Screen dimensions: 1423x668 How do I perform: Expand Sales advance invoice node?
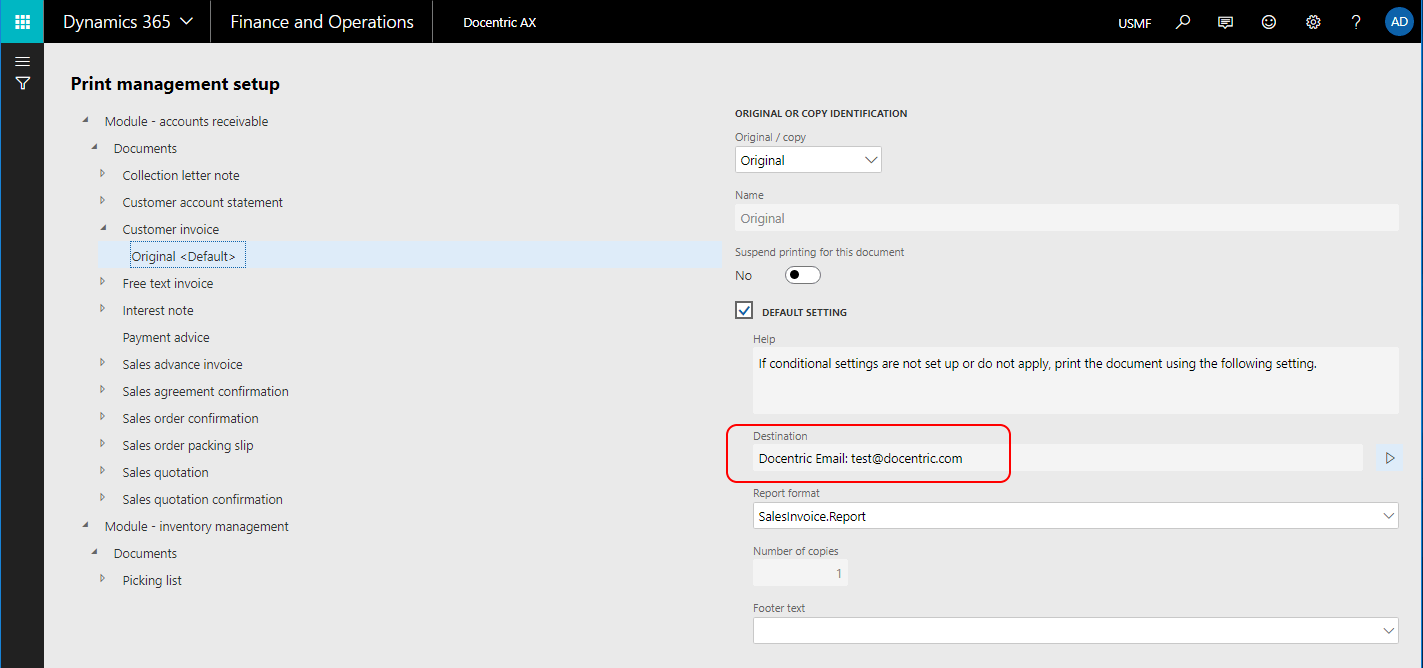click(102, 363)
